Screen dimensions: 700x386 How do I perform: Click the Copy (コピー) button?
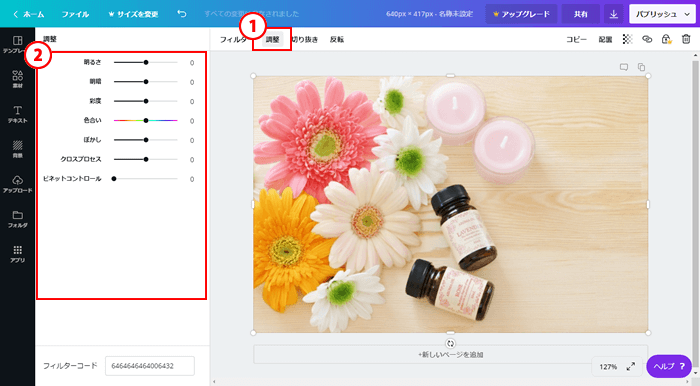pos(576,39)
